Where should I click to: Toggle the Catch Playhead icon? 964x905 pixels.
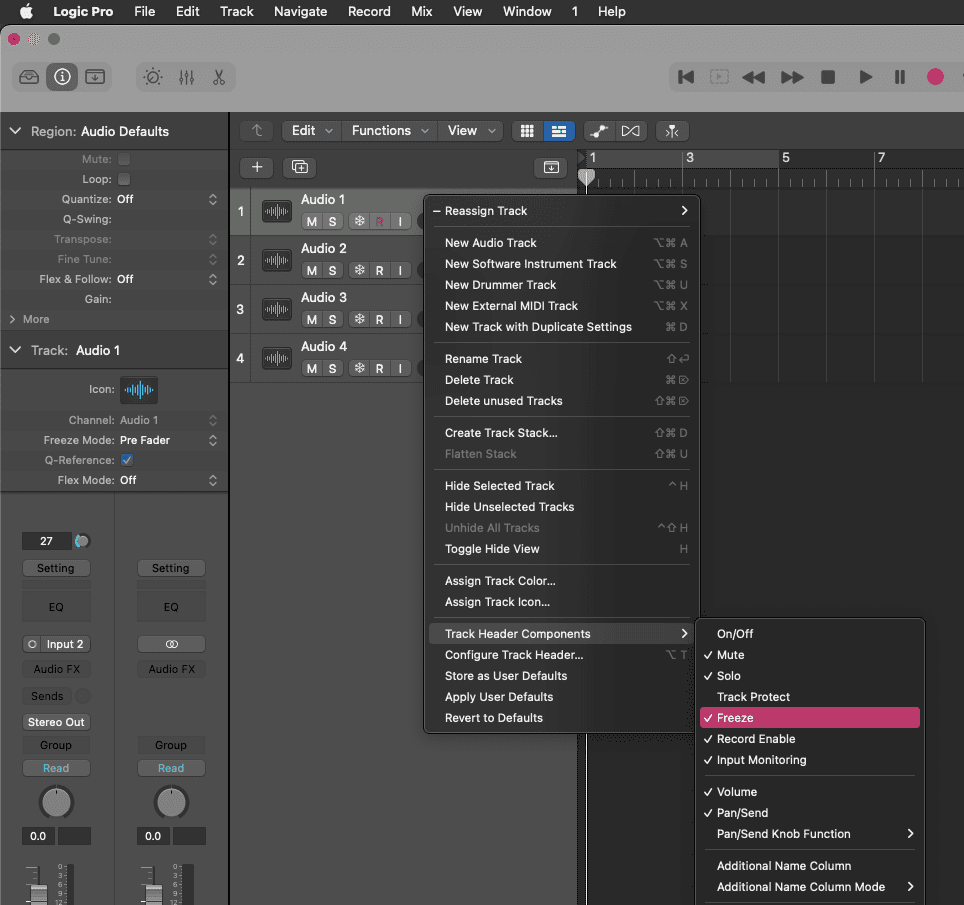click(x=672, y=131)
